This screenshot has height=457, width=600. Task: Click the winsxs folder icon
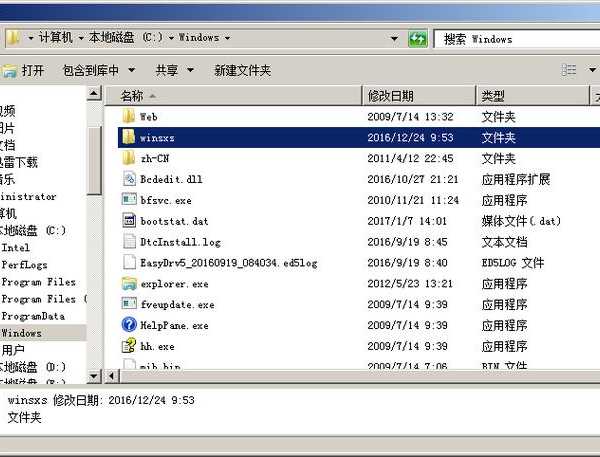click(129, 137)
